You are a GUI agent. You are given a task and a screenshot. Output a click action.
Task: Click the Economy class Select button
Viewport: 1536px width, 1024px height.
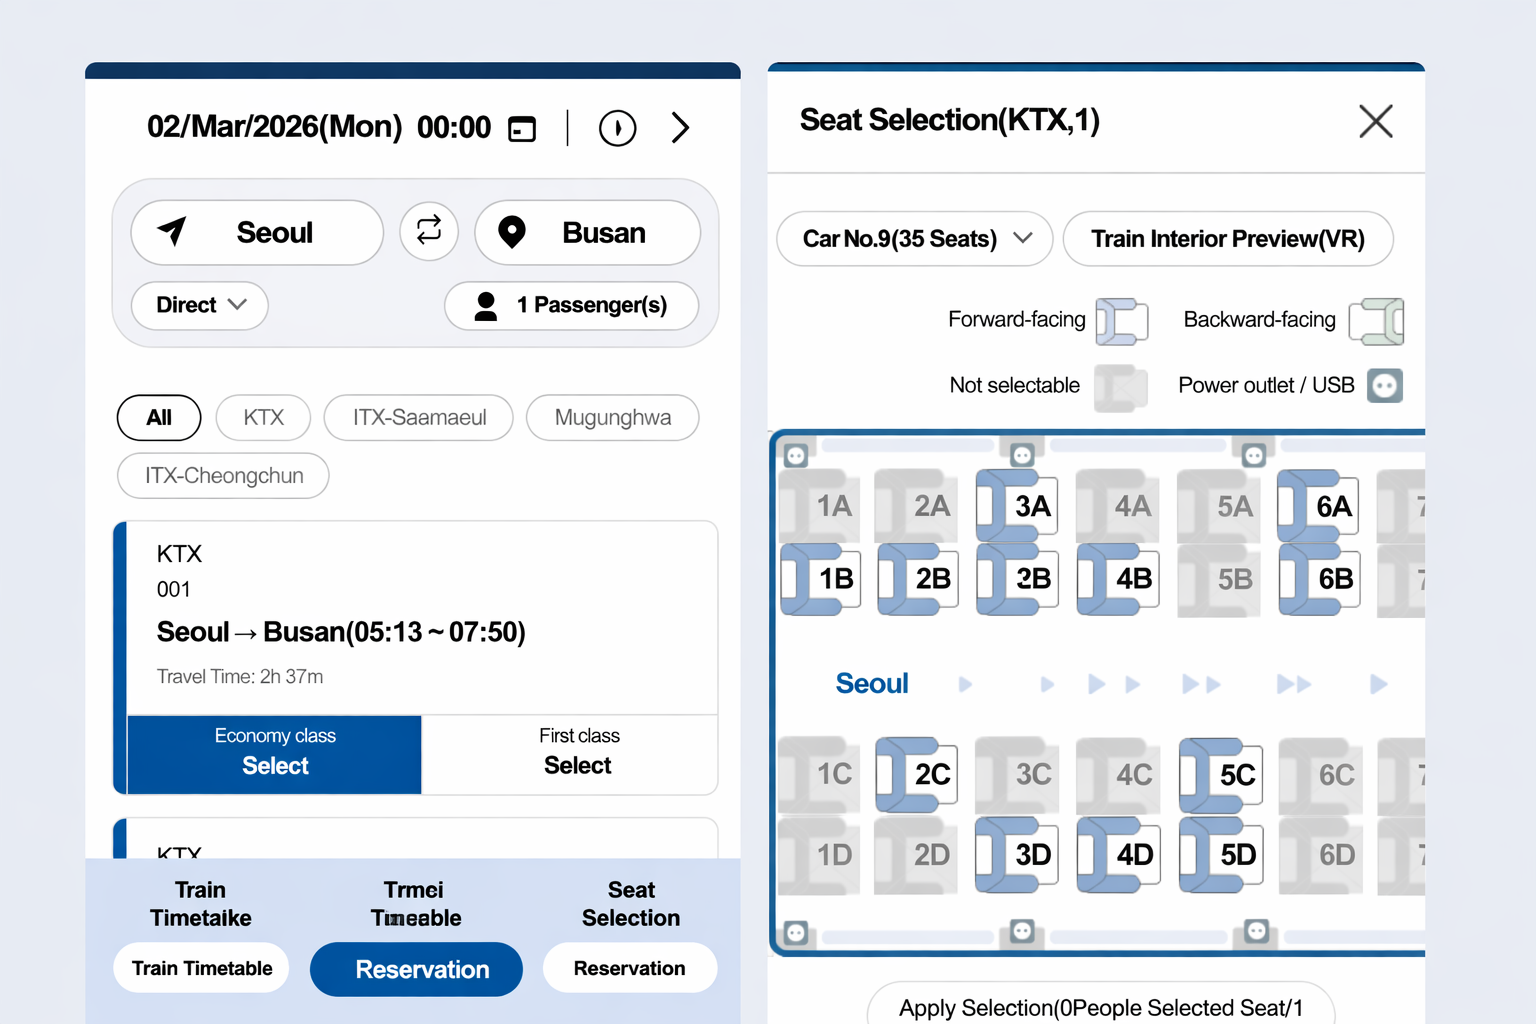tap(275, 753)
